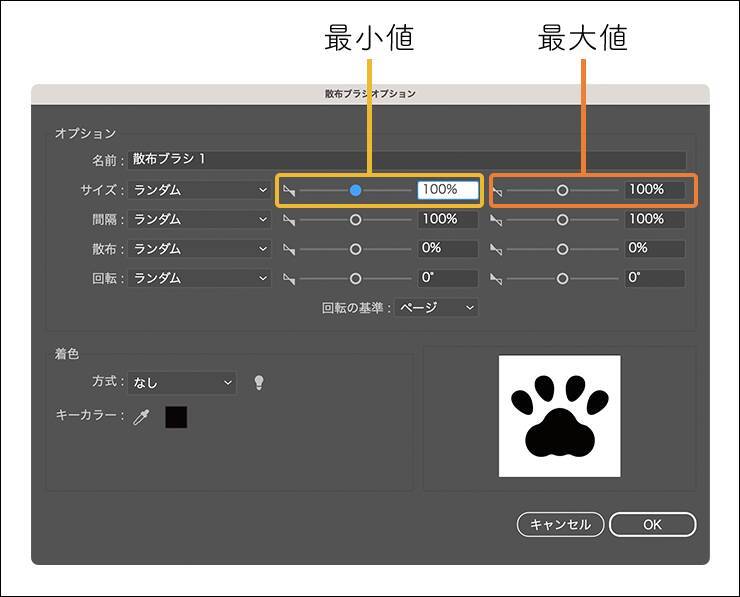Click the blue サイズ minimum slider handle
Screen dimensions: 740x597
click(355, 190)
